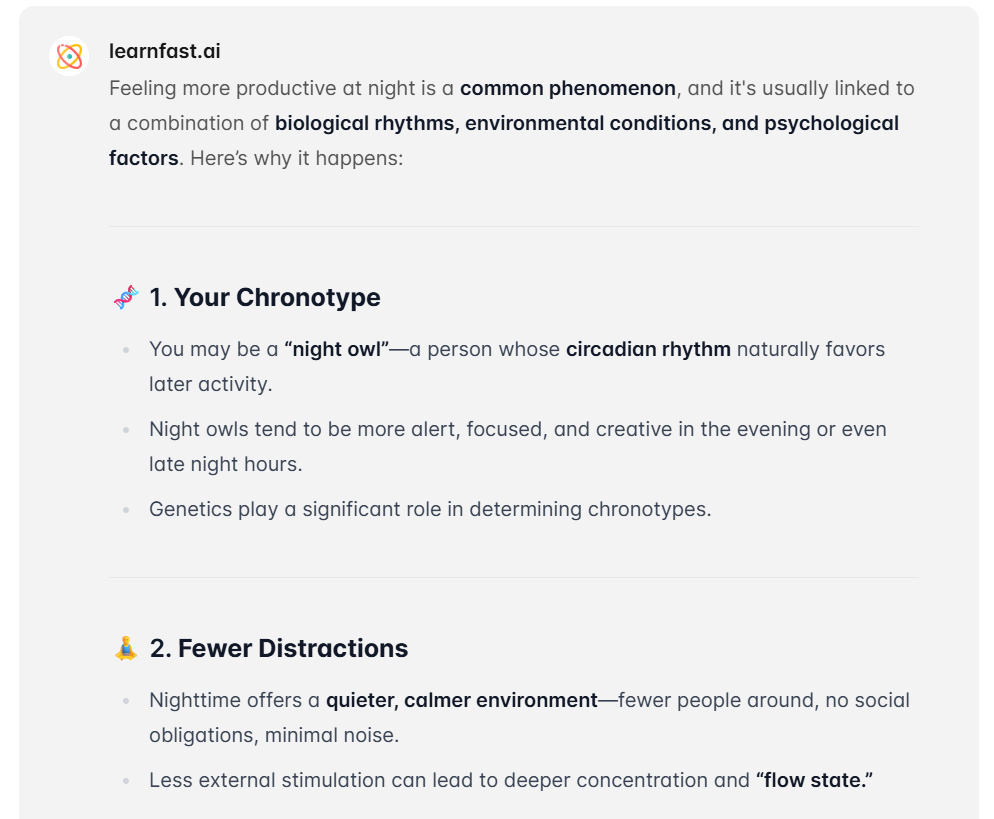Image resolution: width=994 pixels, height=819 pixels.
Task: Click the divider line above Fewer Distractions
Action: (x=514, y=577)
